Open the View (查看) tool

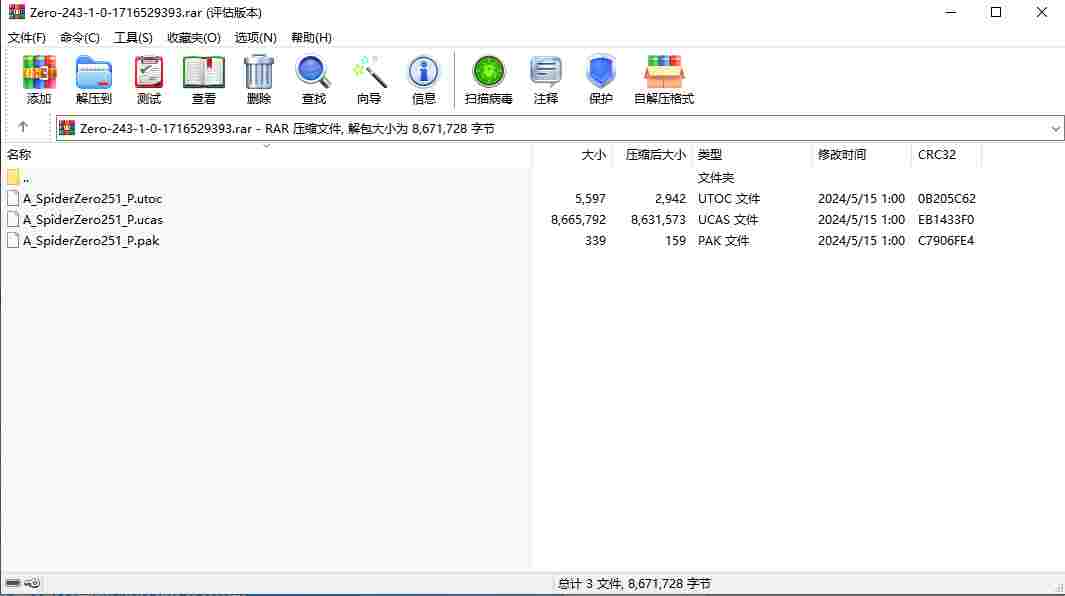[x=204, y=80]
